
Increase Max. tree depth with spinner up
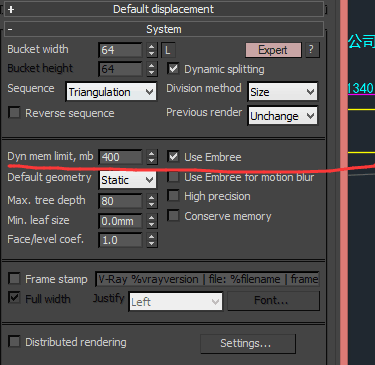click(x=152, y=197)
